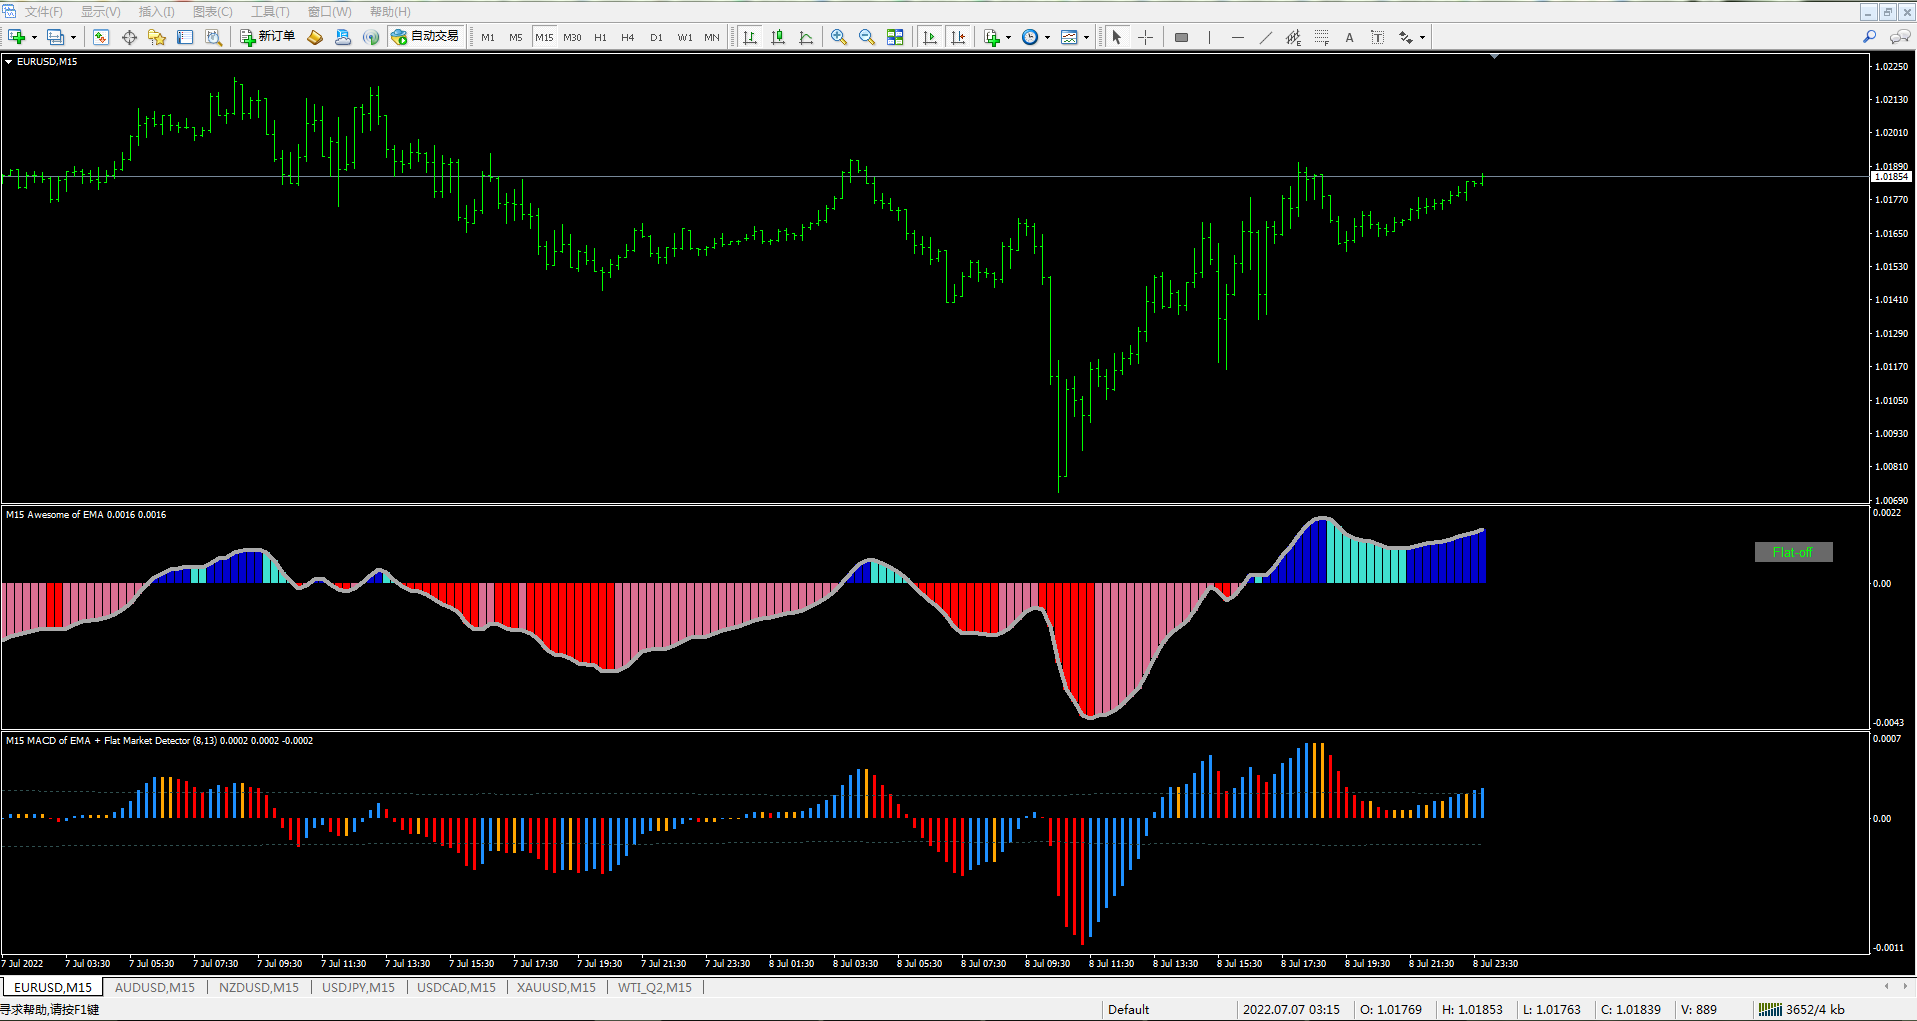Click the Default profile status text
Screen dimensions: 1917x1021
pos(1128,1009)
